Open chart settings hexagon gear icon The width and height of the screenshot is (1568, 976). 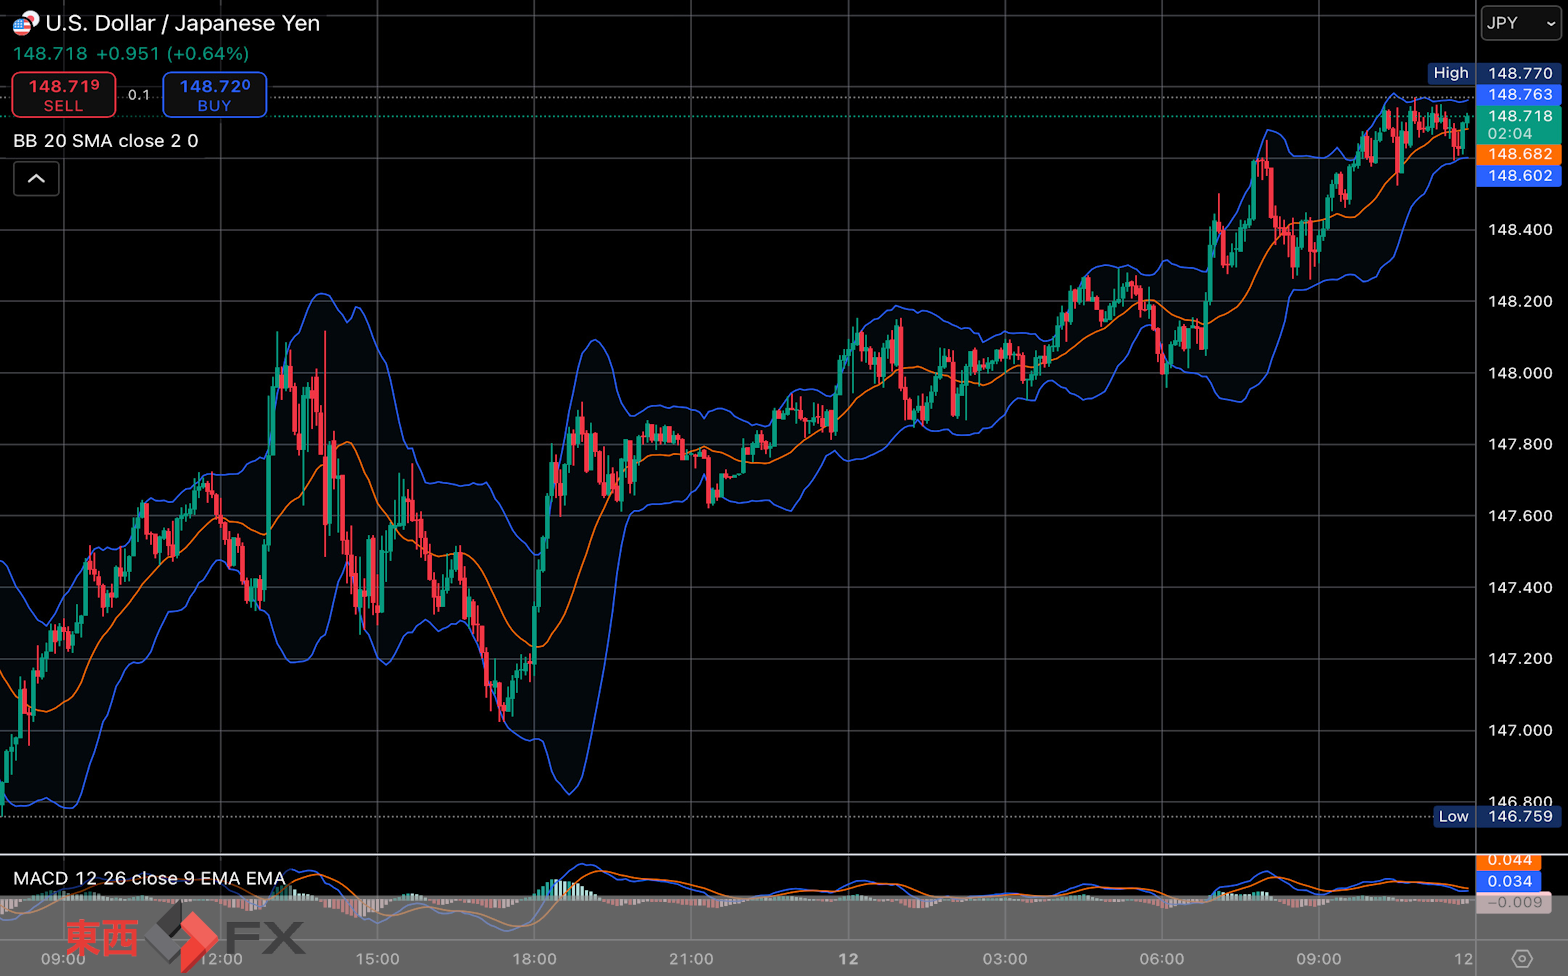[x=1521, y=958]
